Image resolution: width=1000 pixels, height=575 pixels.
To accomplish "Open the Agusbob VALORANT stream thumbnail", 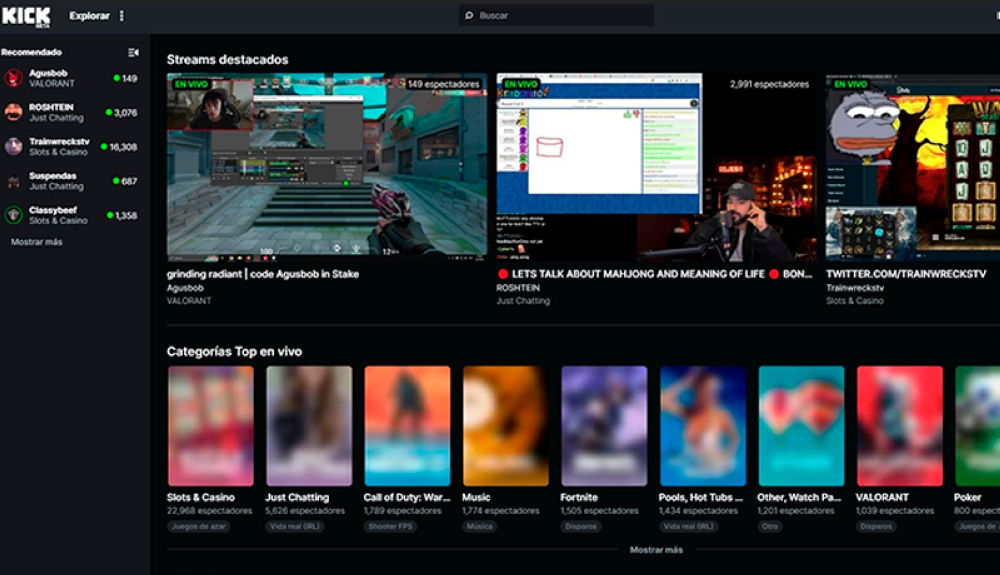I will click(327, 165).
